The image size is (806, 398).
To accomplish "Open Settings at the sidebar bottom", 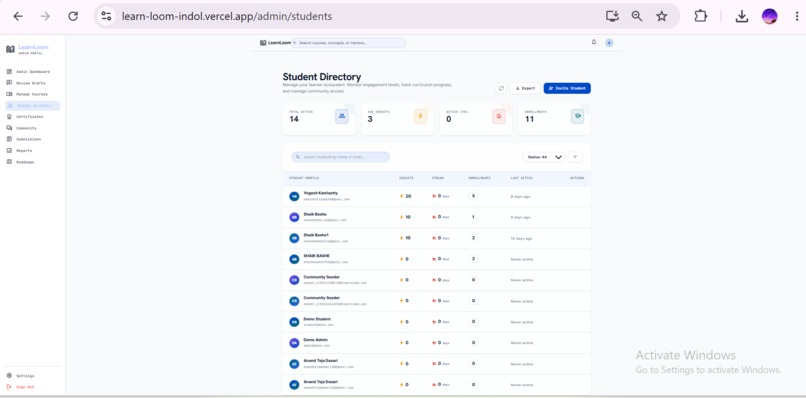I will click(32, 376).
